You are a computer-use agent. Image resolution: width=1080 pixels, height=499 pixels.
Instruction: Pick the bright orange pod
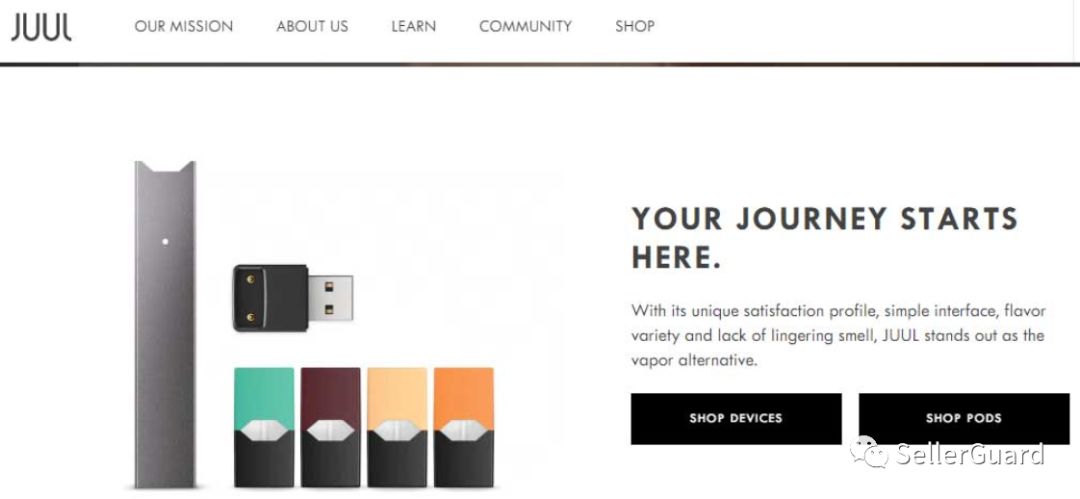click(464, 427)
